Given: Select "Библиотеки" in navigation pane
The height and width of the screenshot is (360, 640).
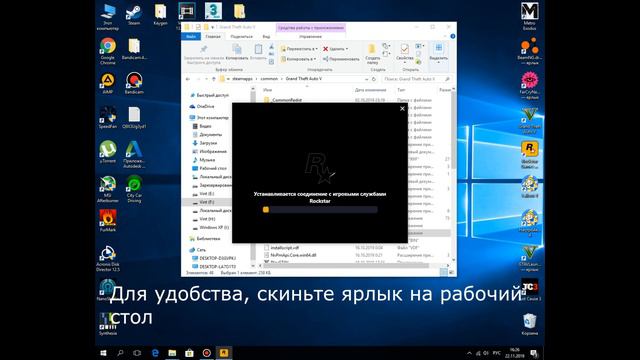Looking at the screenshot, I should click(208, 238).
